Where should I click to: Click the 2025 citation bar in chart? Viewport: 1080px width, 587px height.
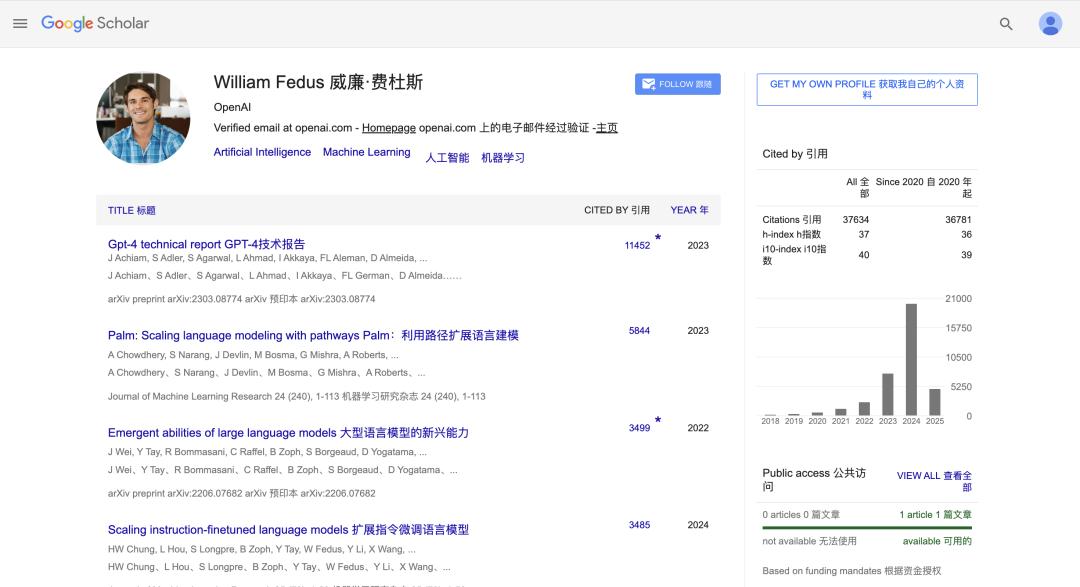(x=935, y=402)
